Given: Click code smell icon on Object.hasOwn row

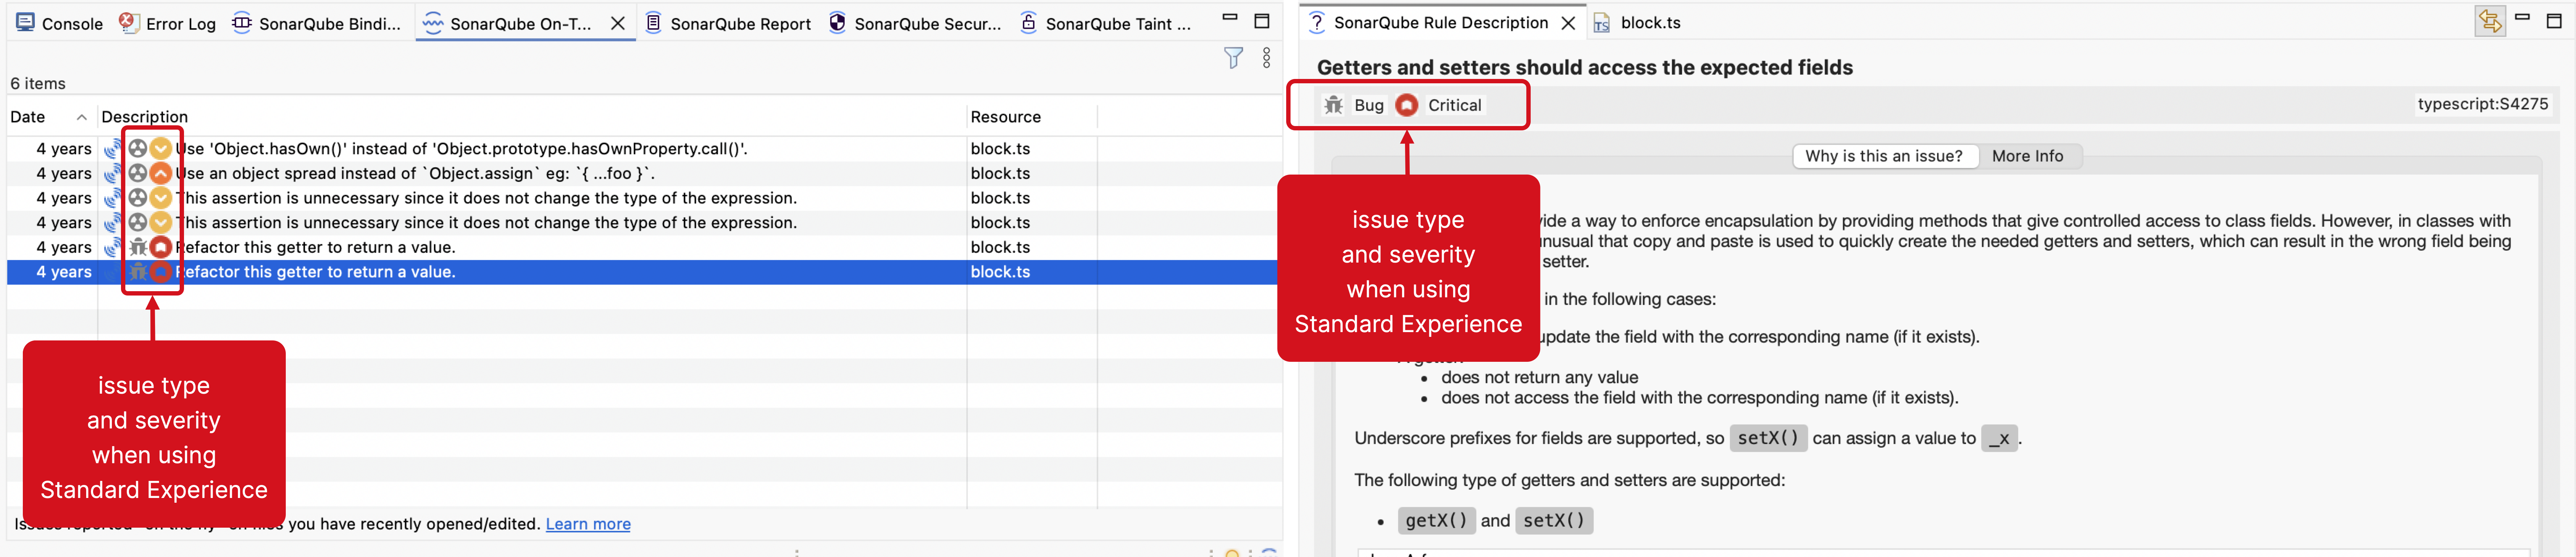Looking at the screenshot, I should coord(138,149).
